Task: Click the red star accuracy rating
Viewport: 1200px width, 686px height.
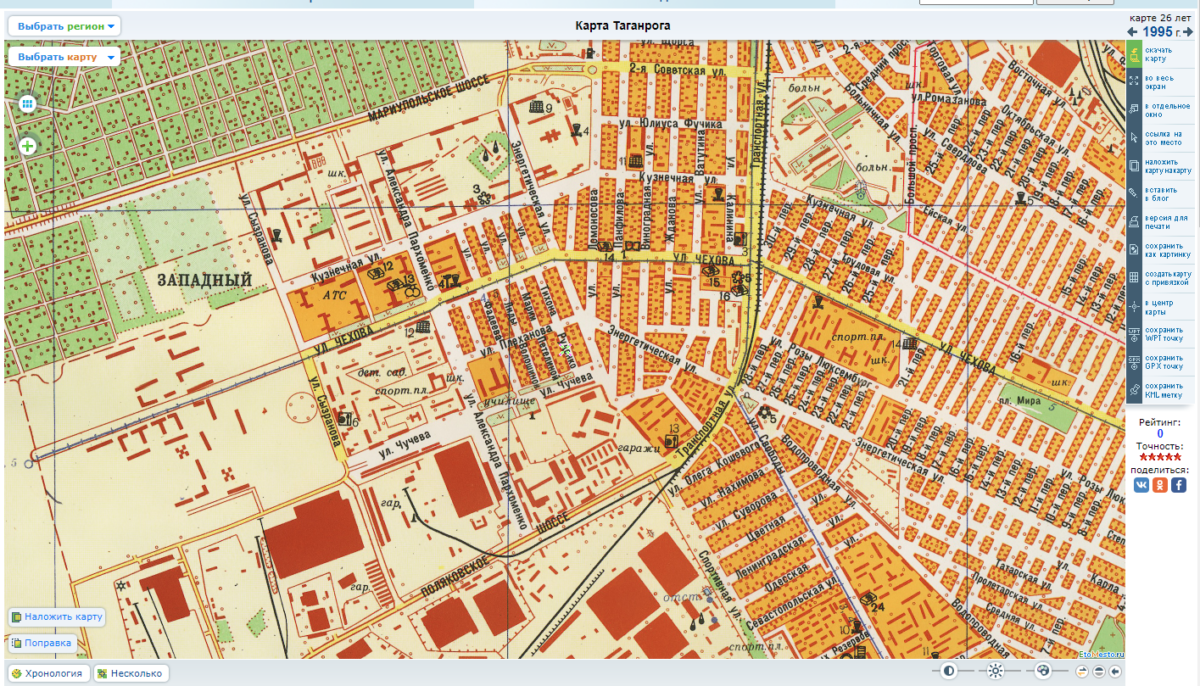Action: point(1160,457)
